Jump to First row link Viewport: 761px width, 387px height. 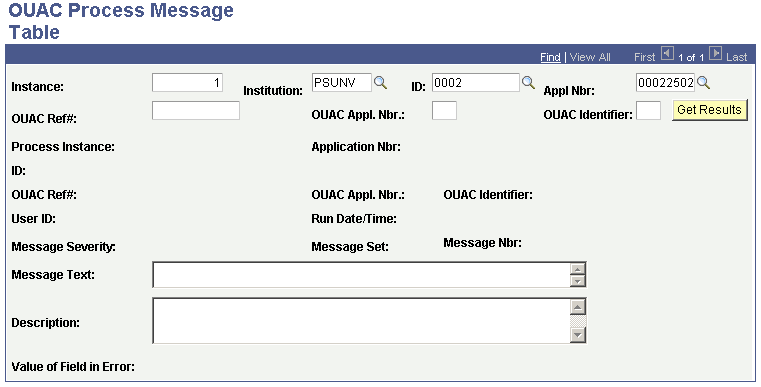(645, 57)
